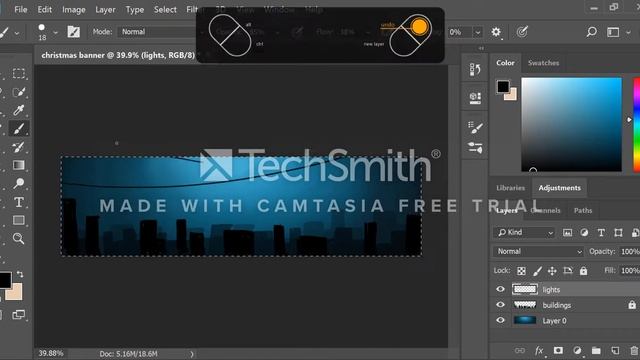Open the Properties panel icon
Viewport: 640px width, 360px height.
(x=475, y=98)
